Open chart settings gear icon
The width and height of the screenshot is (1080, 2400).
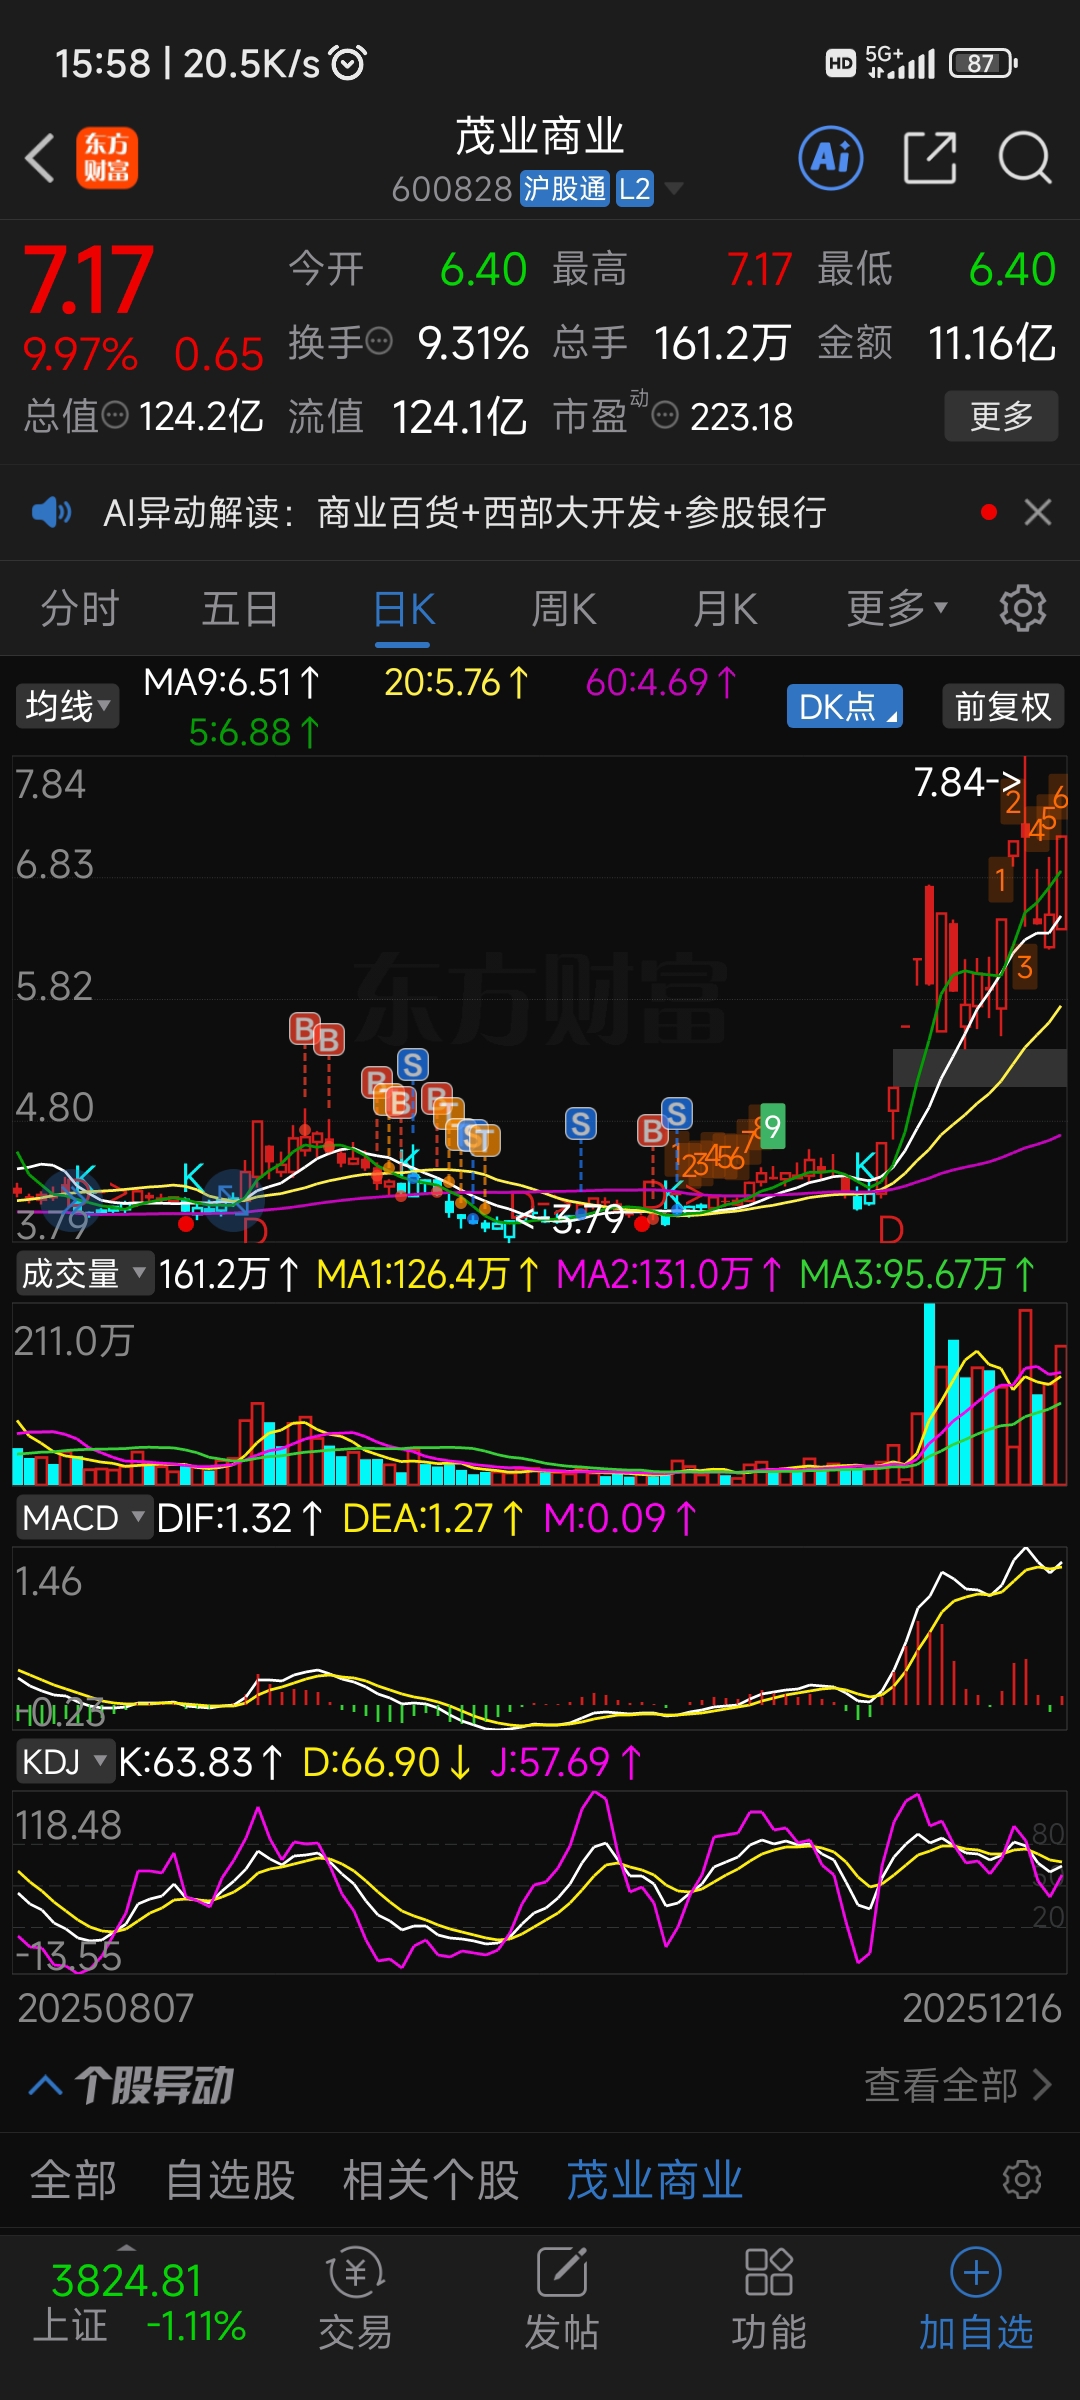pos(1022,608)
